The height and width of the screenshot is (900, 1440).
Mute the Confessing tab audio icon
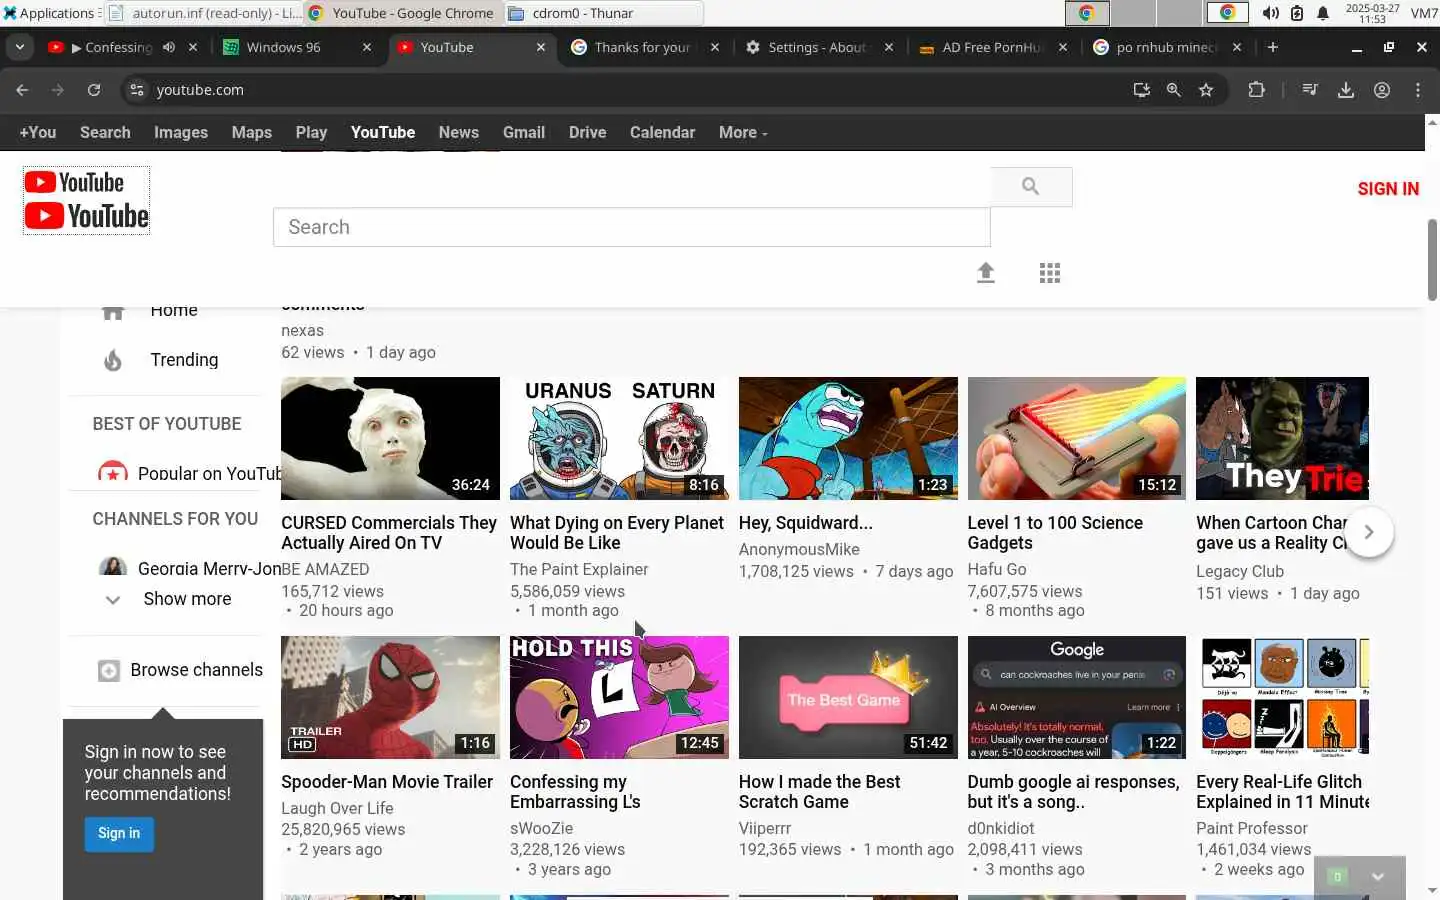click(169, 47)
